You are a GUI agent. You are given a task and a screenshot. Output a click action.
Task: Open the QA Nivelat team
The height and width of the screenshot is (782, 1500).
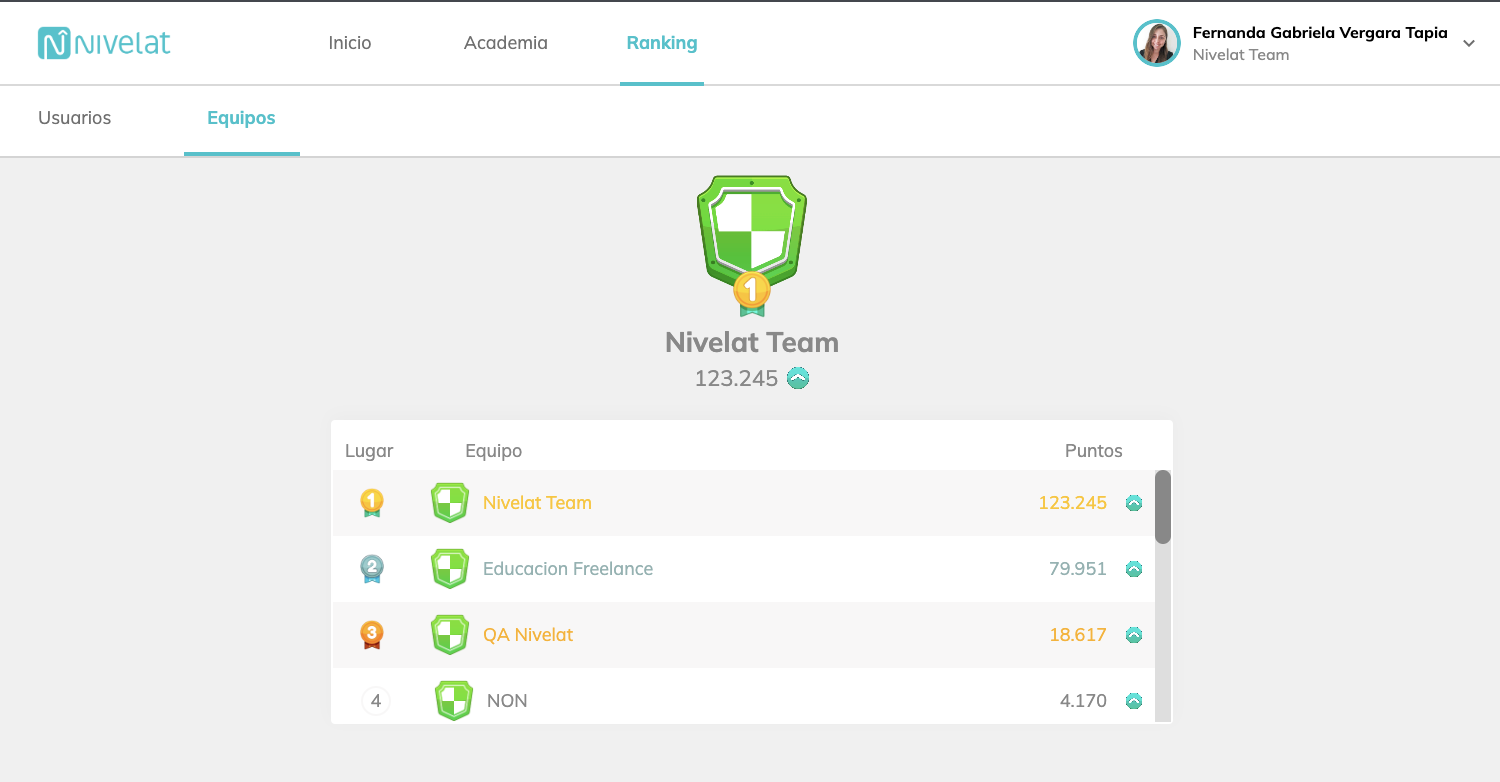tap(528, 635)
